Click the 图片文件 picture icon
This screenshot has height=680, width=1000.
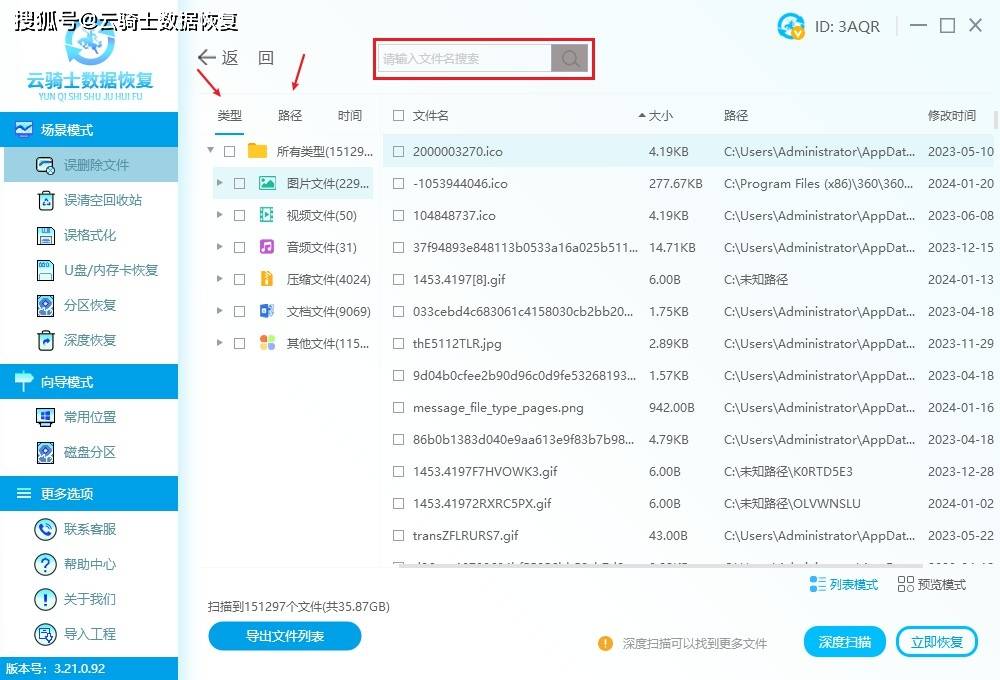click(x=267, y=184)
